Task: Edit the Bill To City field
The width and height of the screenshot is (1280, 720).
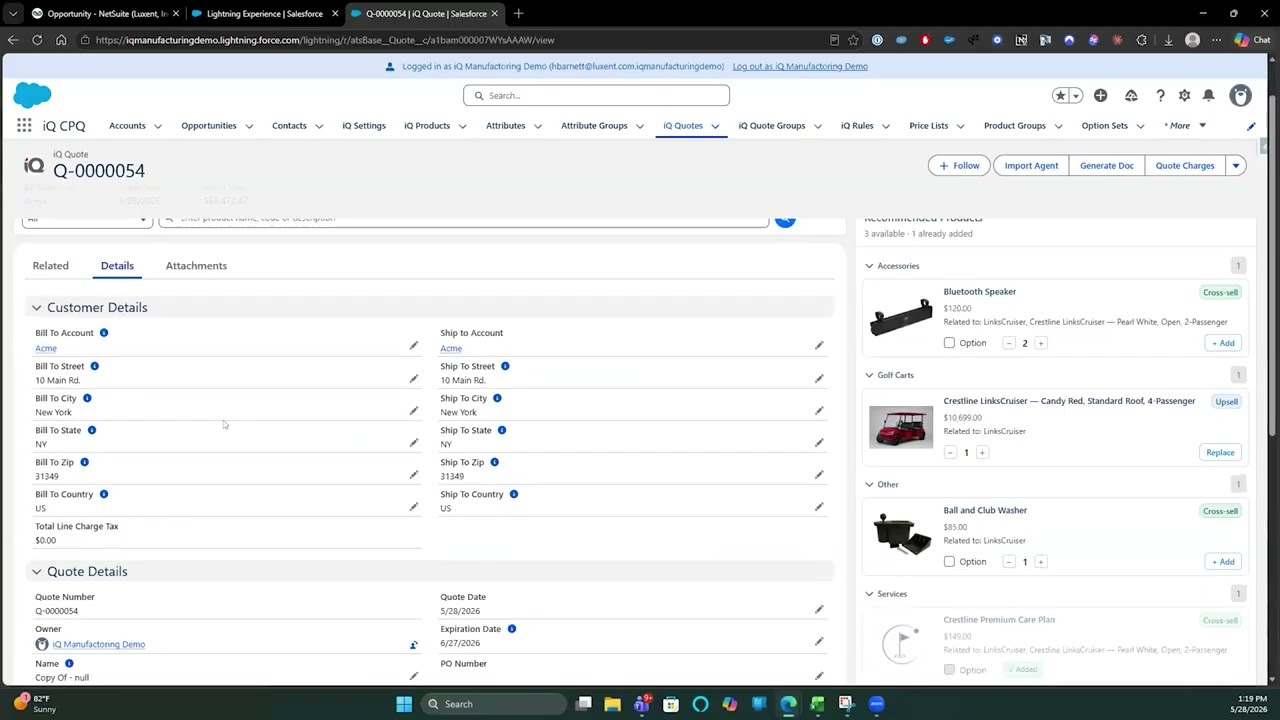Action: (x=414, y=411)
